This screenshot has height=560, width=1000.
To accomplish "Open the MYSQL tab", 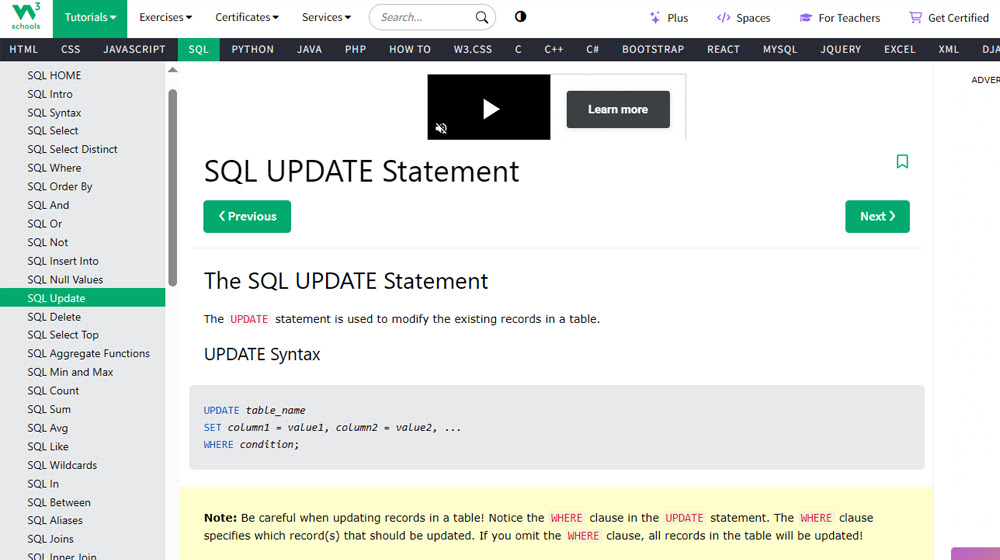I will (780, 49).
